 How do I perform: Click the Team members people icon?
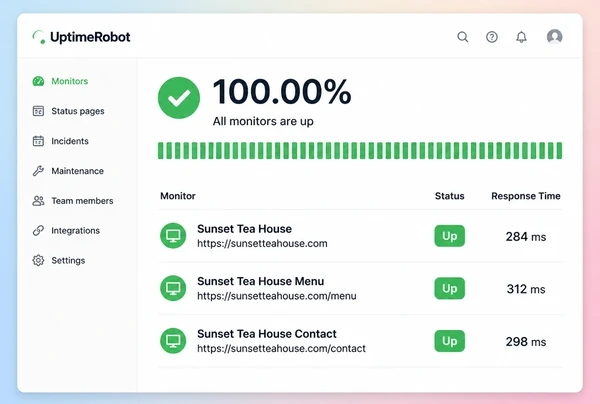coord(38,200)
